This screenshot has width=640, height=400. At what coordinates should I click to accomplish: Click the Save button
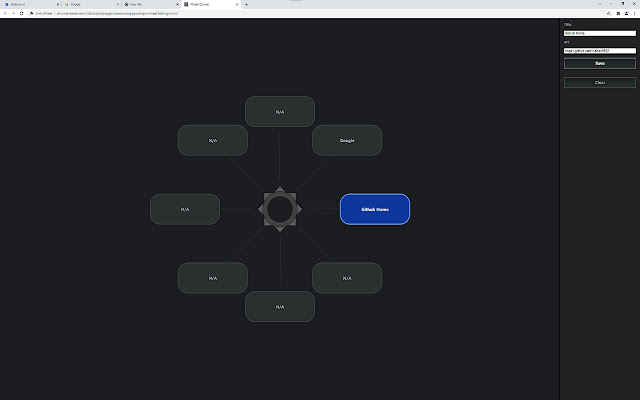click(600, 63)
